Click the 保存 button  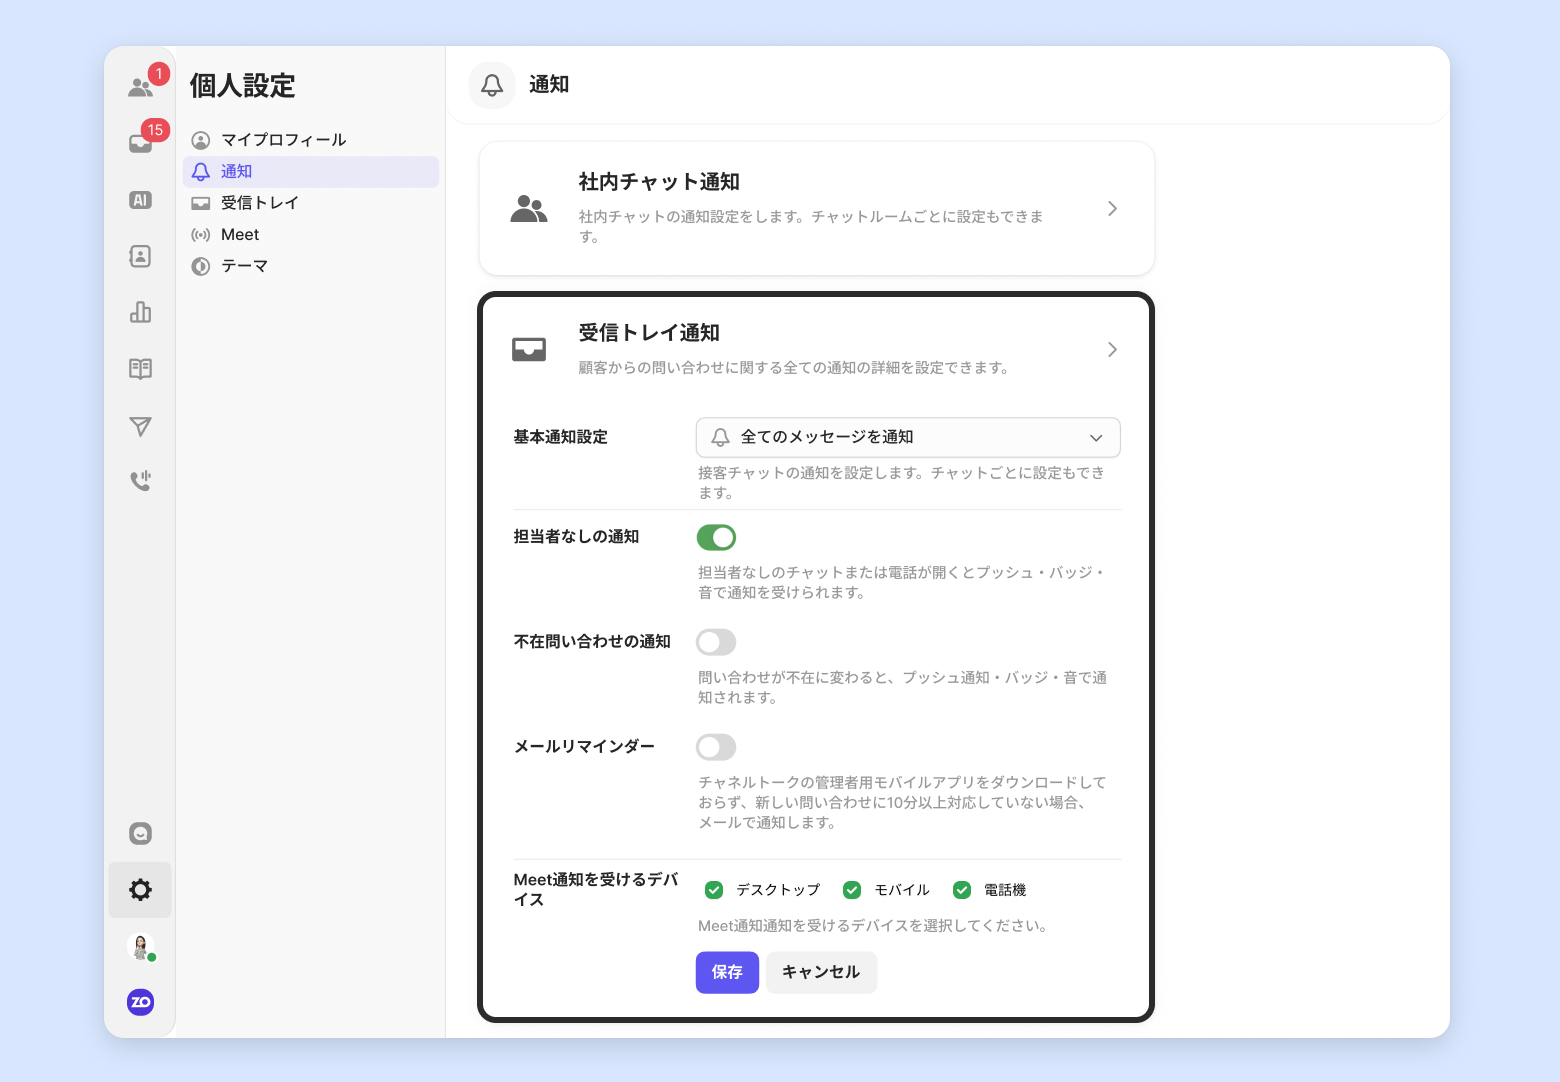click(x=727, y=972)
